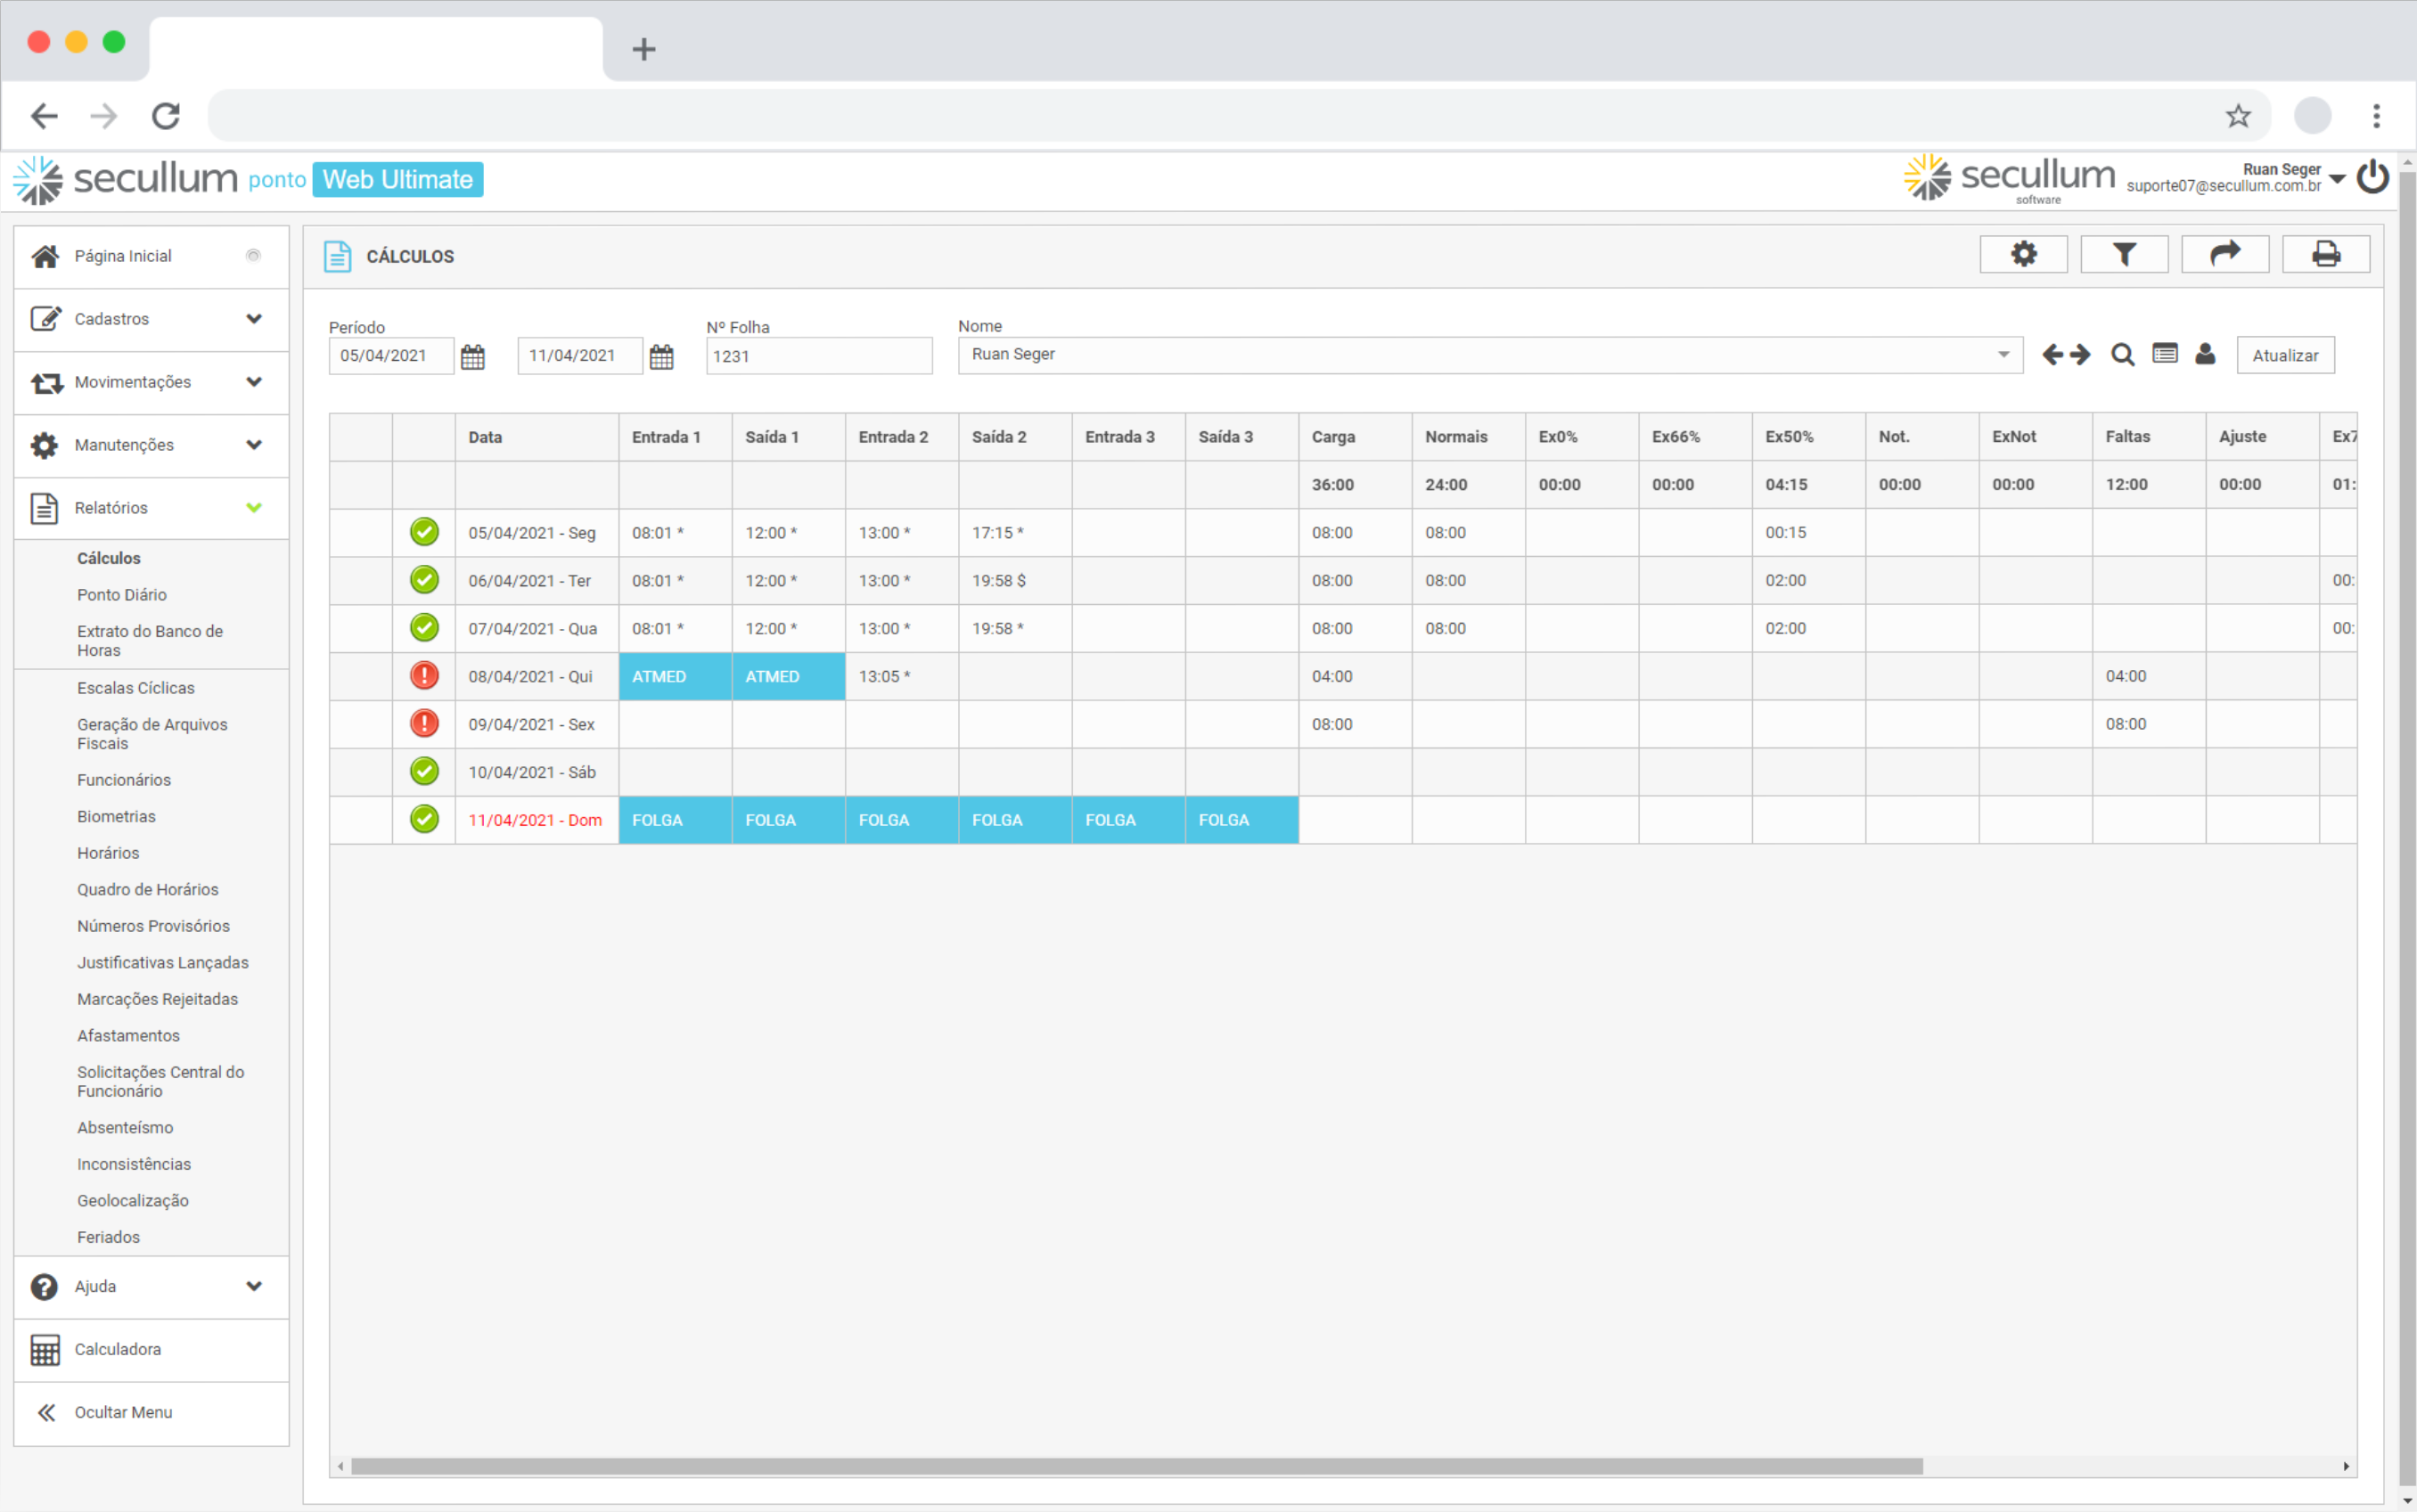Image resolution: width=2417 pixels, height=1512 pixels.
Task: Open Inconsistências report in sidebar
Action: coord(134,1164)
